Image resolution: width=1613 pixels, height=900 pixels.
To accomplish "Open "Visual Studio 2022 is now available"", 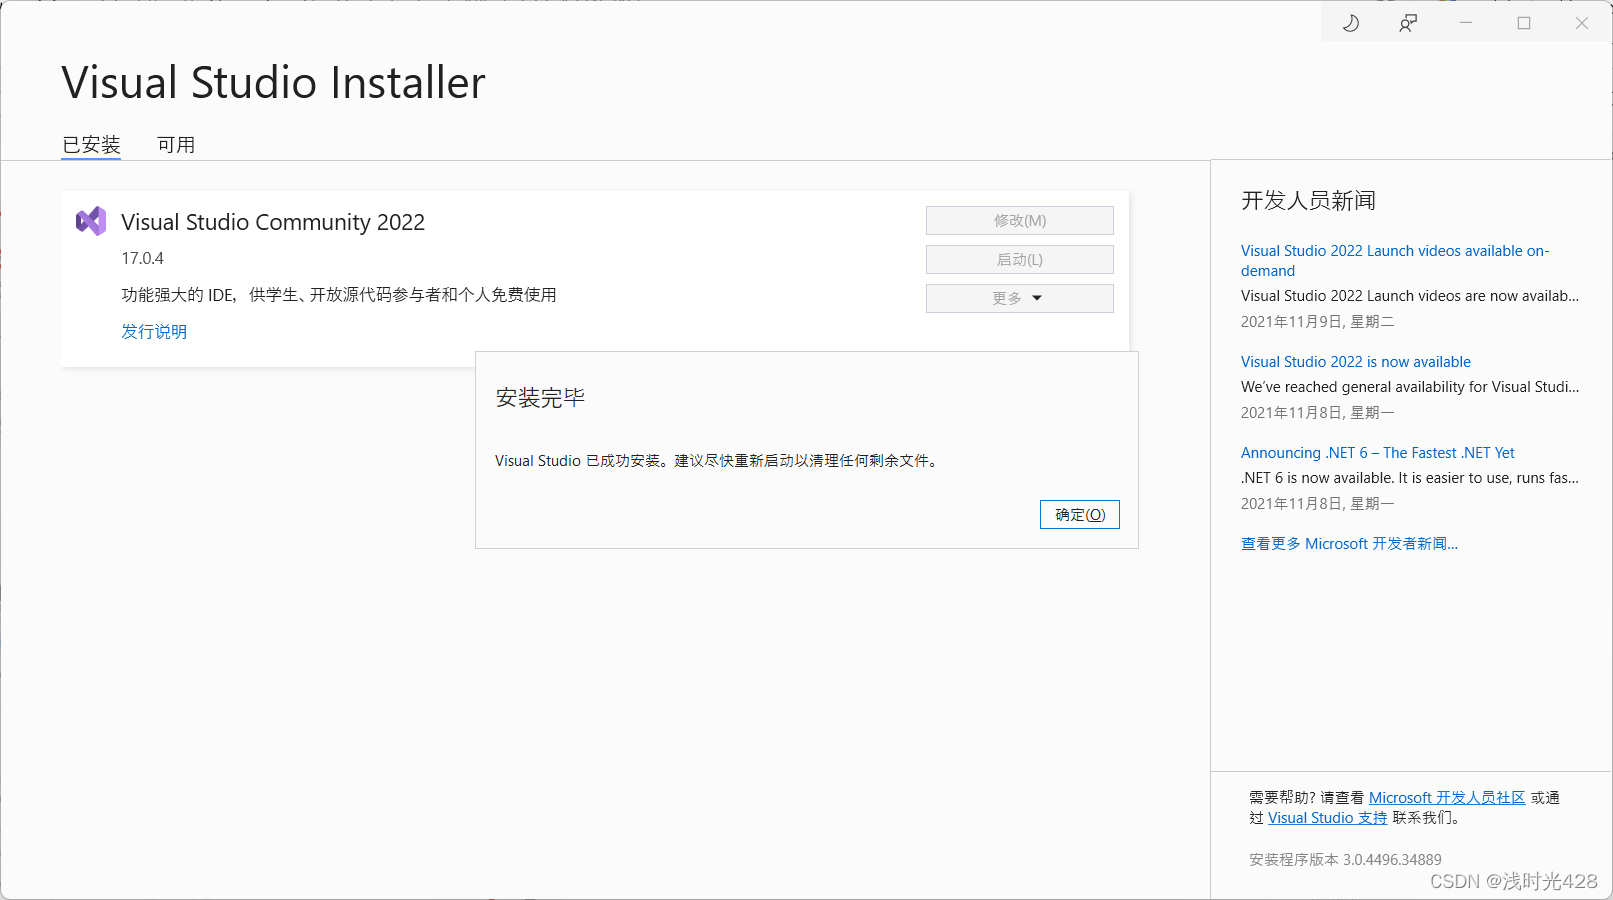I will [1355, 361].
